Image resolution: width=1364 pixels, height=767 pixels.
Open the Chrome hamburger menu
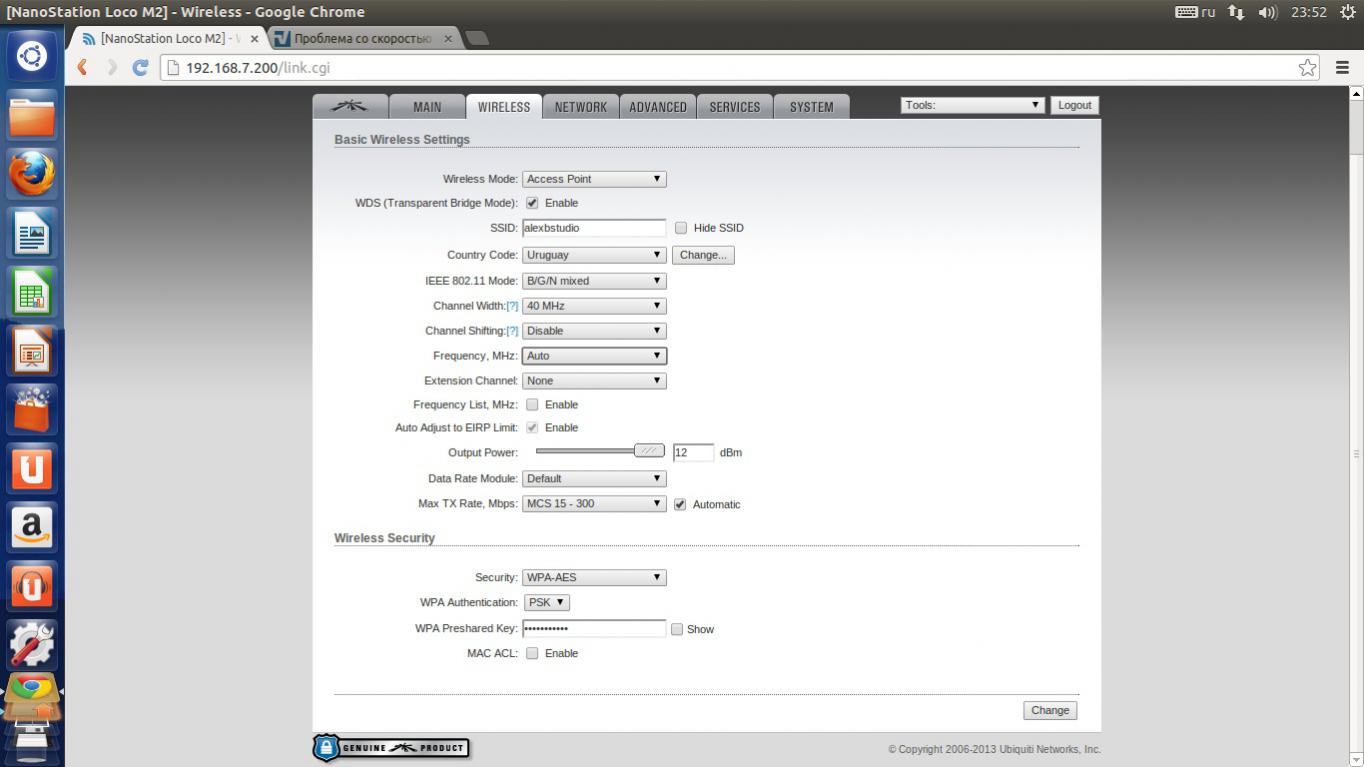(1342, 68)
